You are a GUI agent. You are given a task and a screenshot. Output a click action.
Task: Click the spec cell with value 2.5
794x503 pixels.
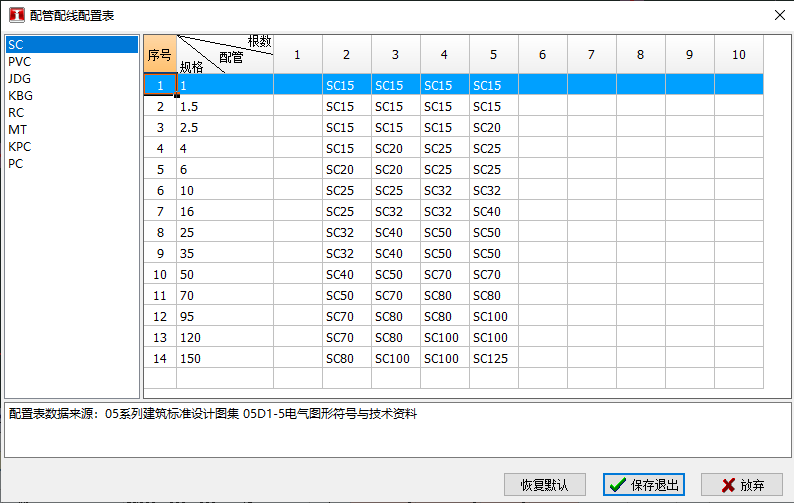coord(224,127)
